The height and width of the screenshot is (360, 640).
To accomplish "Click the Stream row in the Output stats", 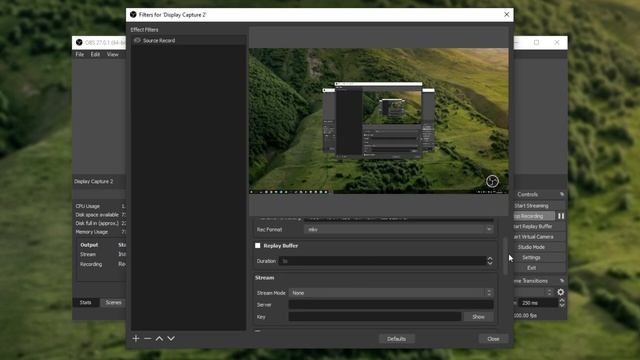I will pos(102,254).
